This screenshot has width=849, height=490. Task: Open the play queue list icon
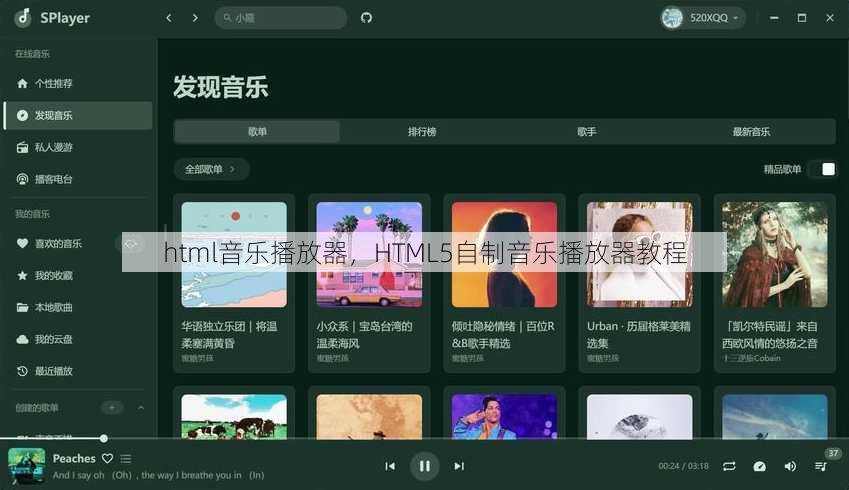821,466
